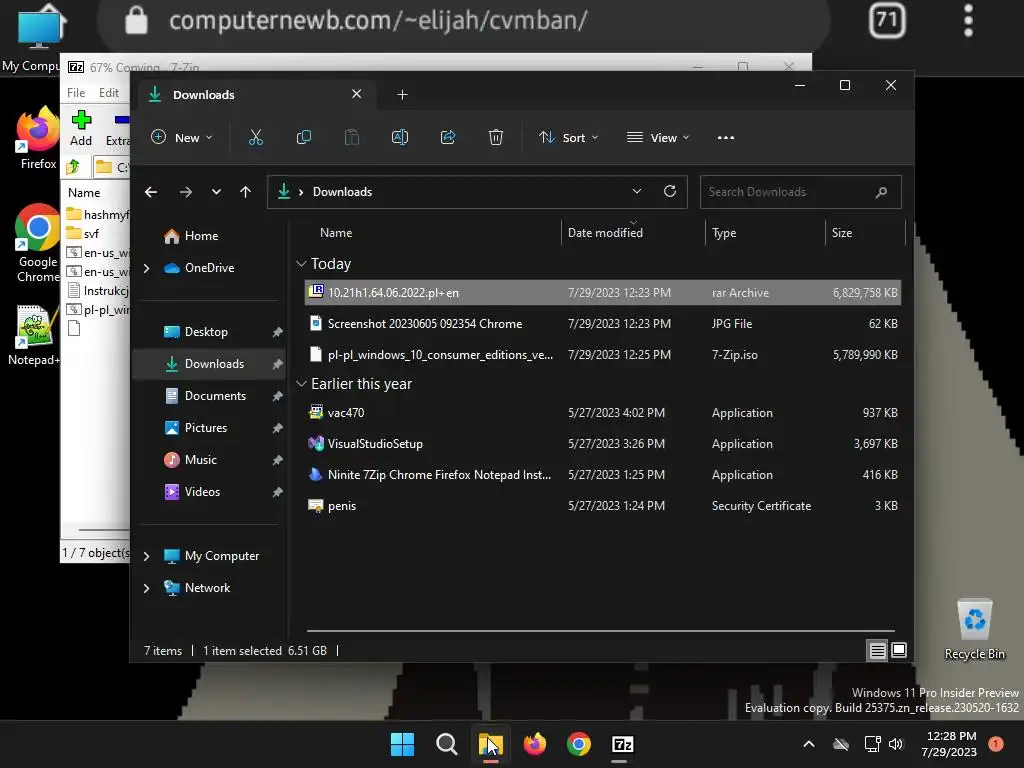The height and width of the screenshot is (768, 1024).
Task: Open Google Chrome desktop shortcut
Action: pyautogui.click(x=38, y=243)
